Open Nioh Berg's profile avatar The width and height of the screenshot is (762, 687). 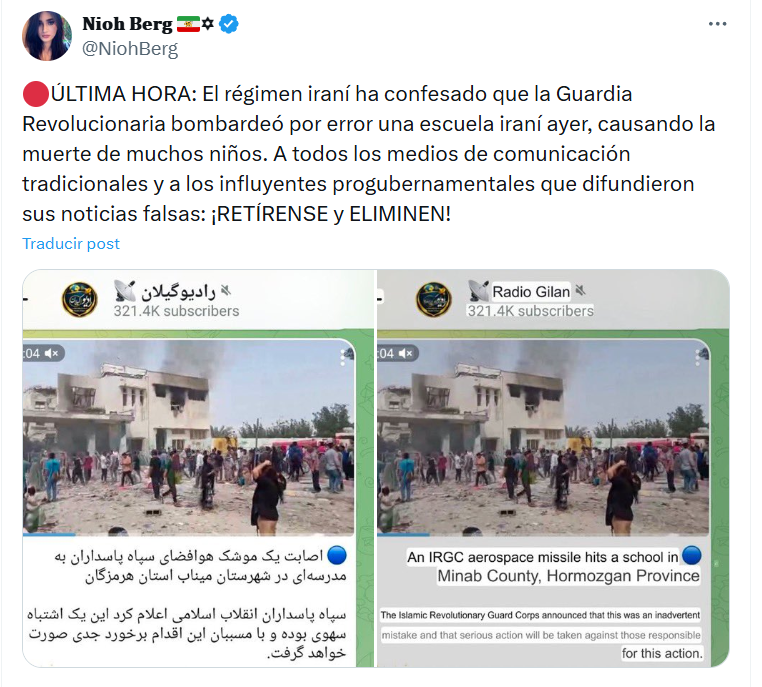click(47, 36)
